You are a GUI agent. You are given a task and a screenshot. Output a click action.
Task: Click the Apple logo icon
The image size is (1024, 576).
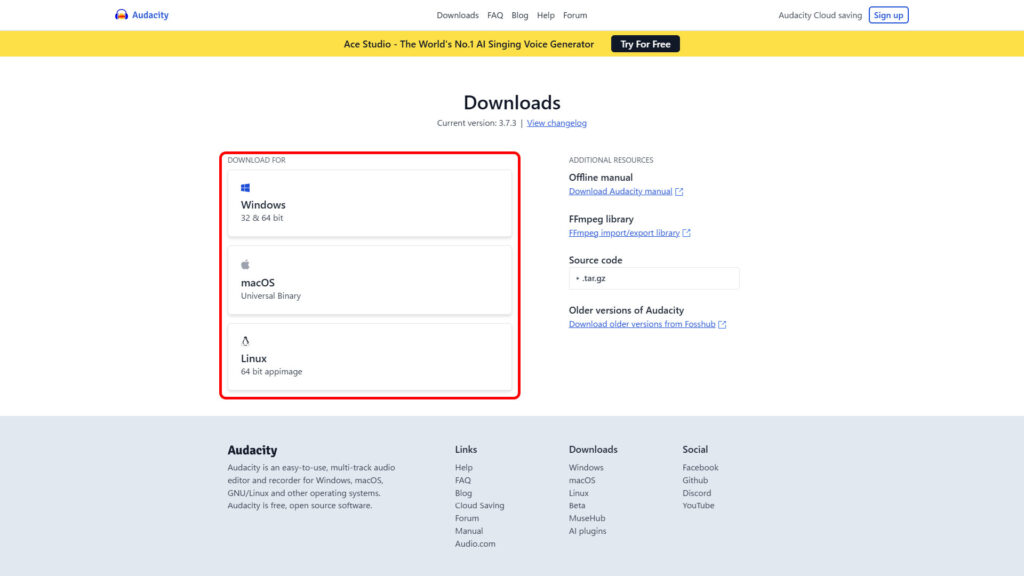pyautogui.click(x=246, y=264)
